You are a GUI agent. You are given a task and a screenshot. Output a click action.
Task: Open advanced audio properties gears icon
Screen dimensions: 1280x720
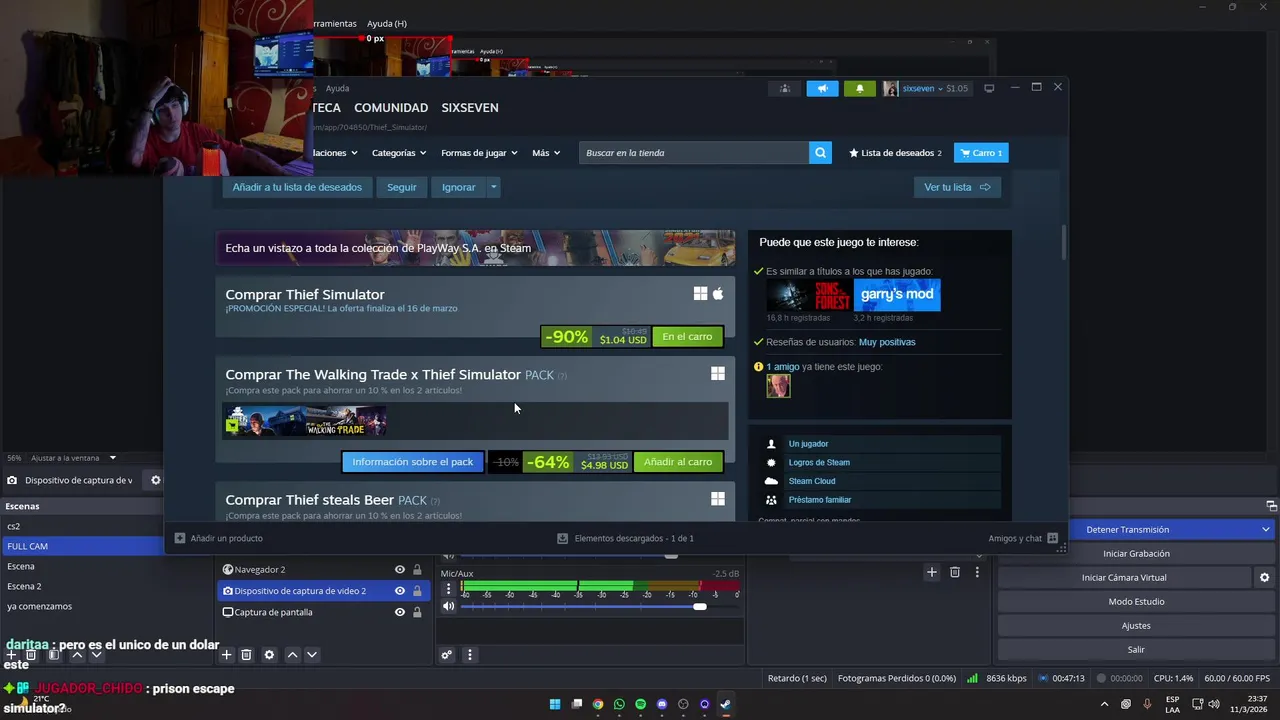click(x=447, y=655)
